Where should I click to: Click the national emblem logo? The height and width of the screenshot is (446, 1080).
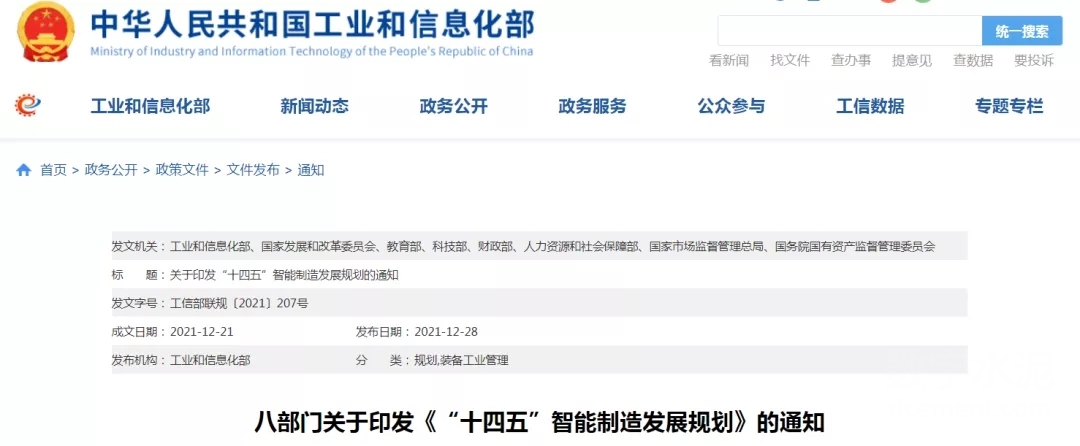[45, 31]
